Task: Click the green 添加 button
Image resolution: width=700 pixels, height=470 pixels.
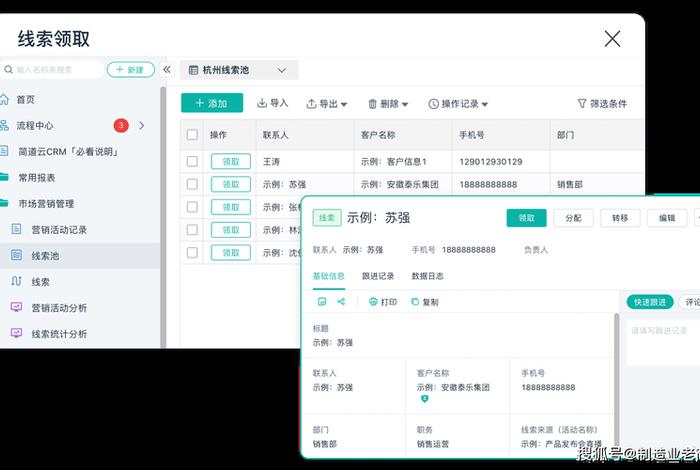Action: pyautogui.click(x=212, y=103)
